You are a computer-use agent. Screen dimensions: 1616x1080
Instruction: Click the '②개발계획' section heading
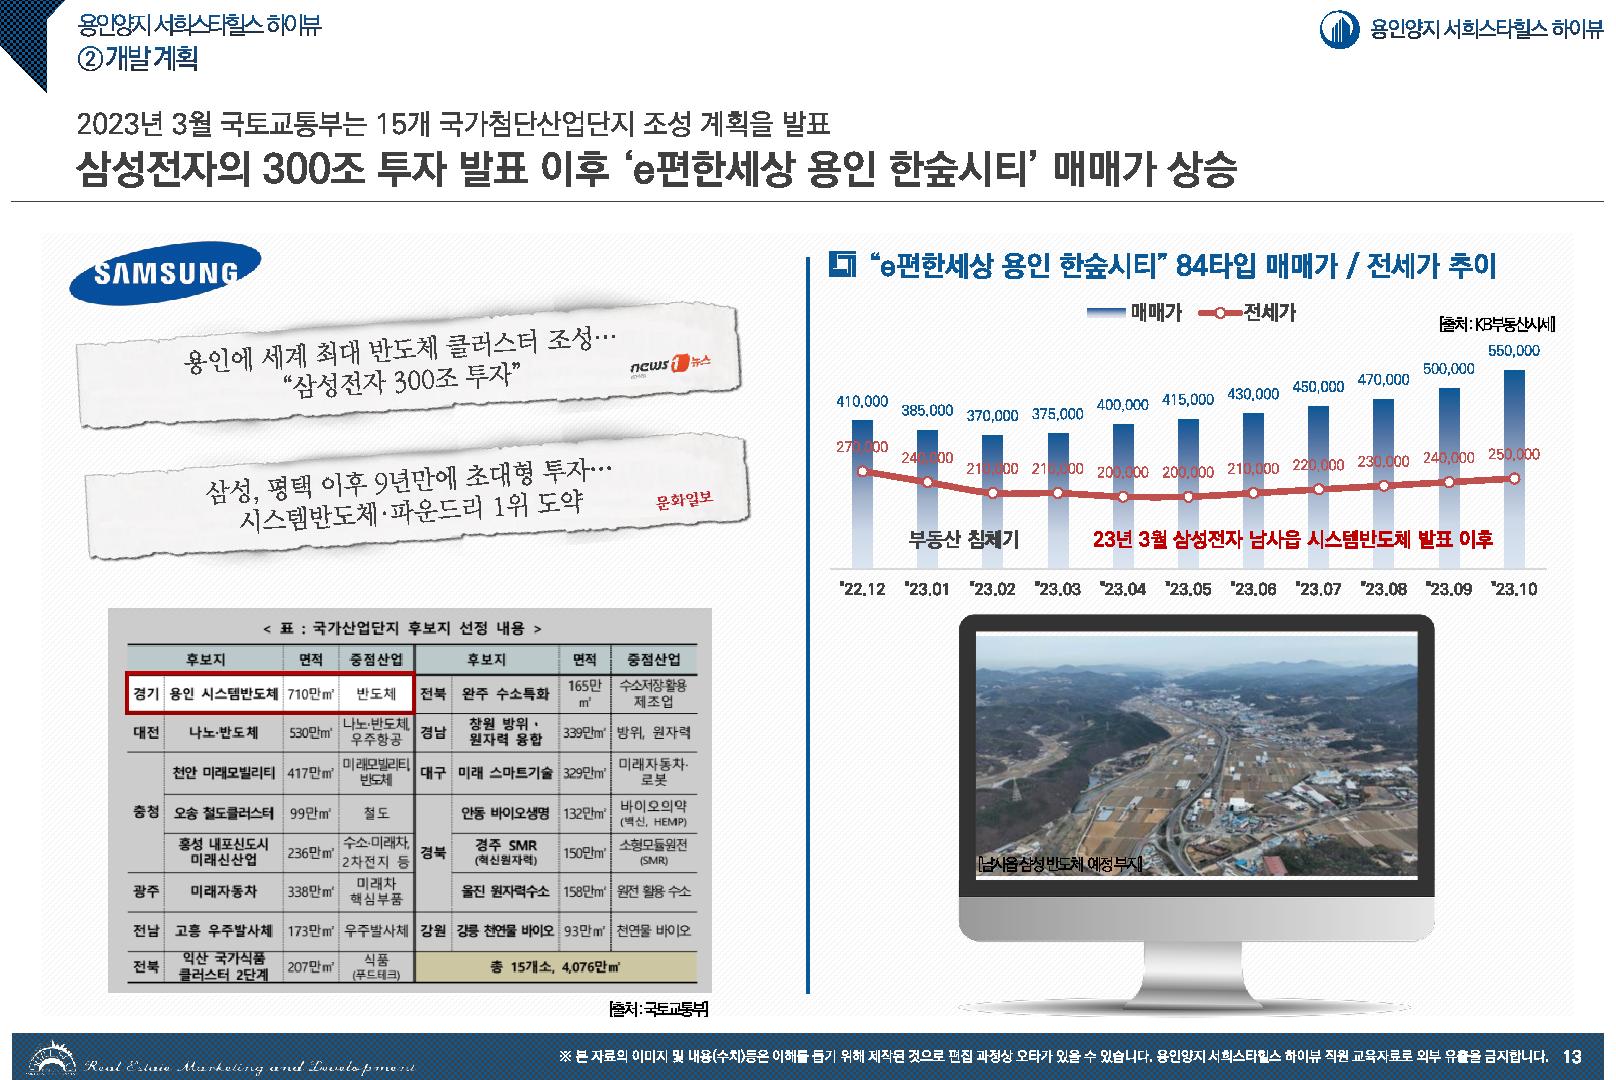138,60
